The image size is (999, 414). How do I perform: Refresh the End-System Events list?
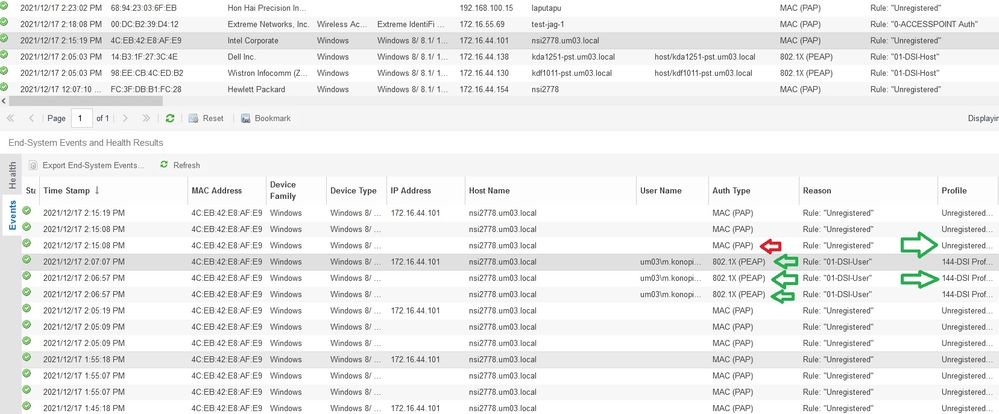point(180,165)
